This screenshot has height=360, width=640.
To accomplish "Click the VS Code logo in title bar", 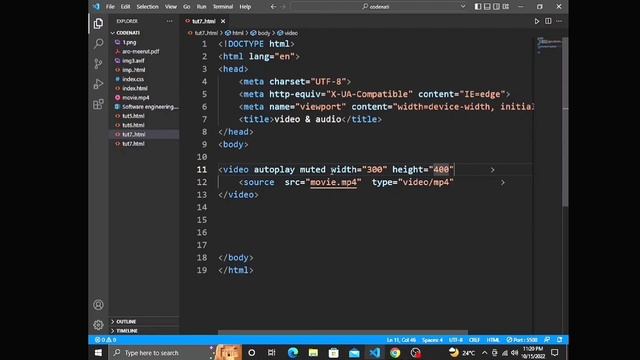I will pyautogui.click(x=96, y=7).
